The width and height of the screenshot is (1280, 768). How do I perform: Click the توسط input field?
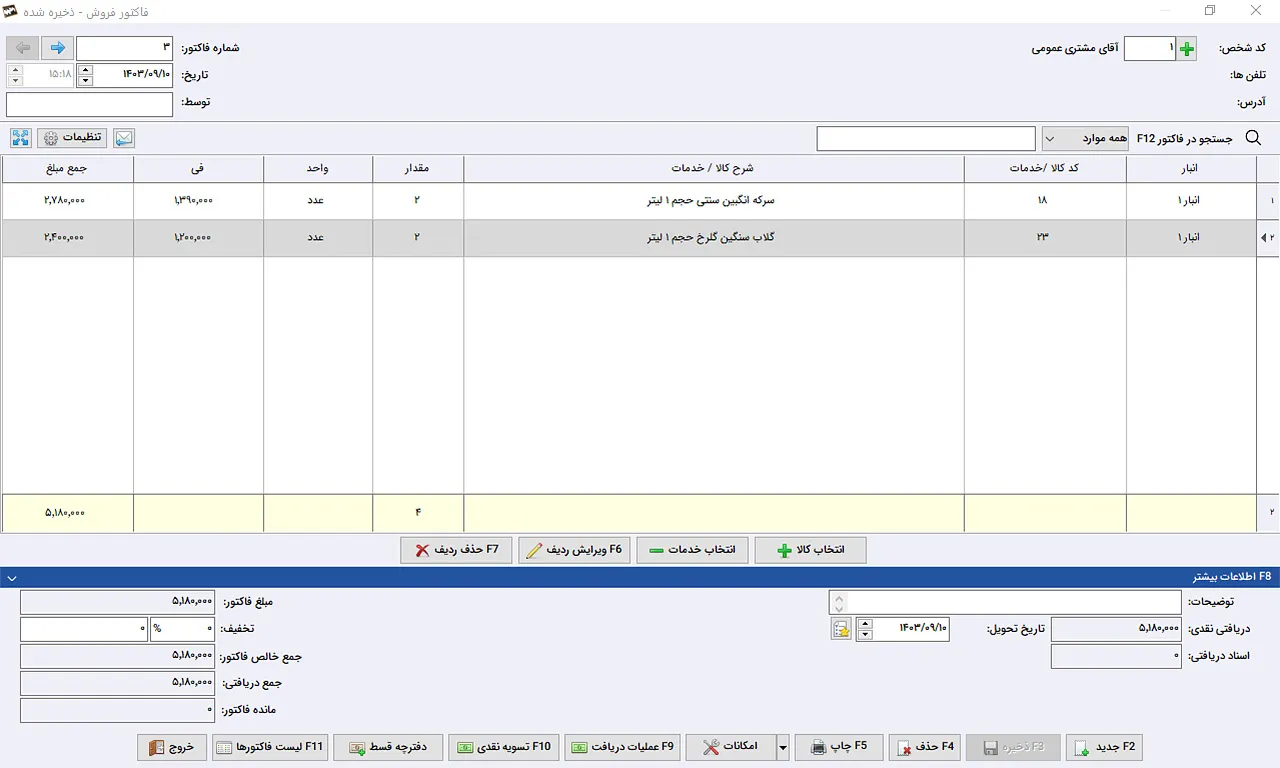89,104
